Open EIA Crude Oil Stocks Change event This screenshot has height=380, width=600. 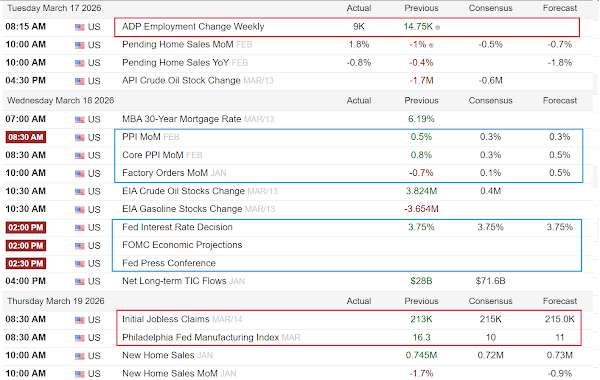click(x=183, y=191)
